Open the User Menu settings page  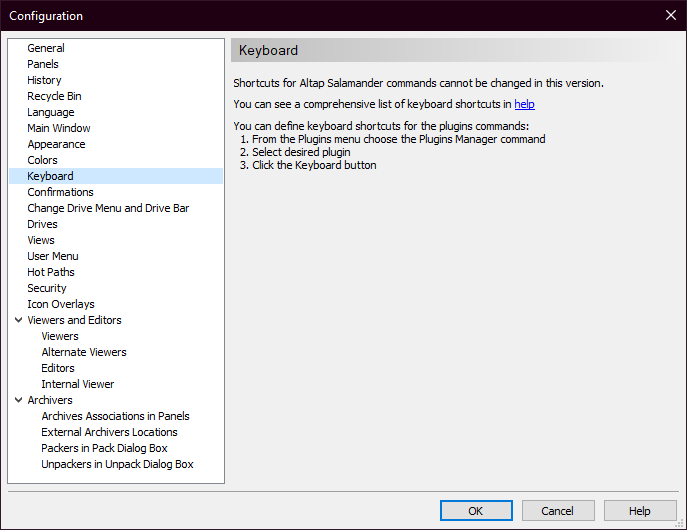[x=53, y=256]
